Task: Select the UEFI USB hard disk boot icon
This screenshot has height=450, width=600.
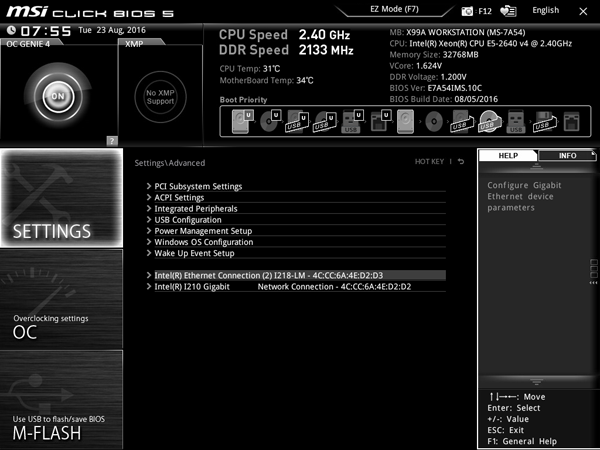Action: click(x=298, y=122)
